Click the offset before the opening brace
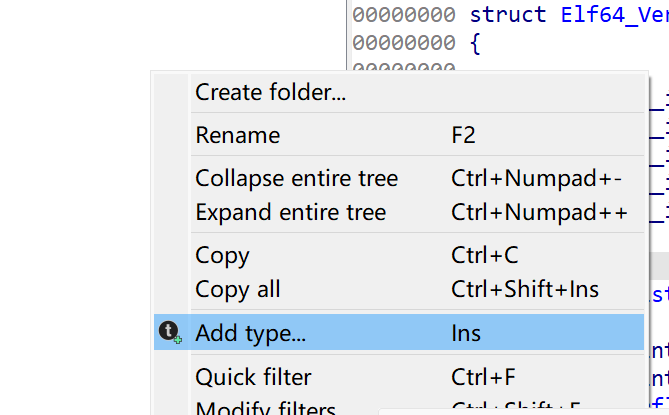 [405, 44]
